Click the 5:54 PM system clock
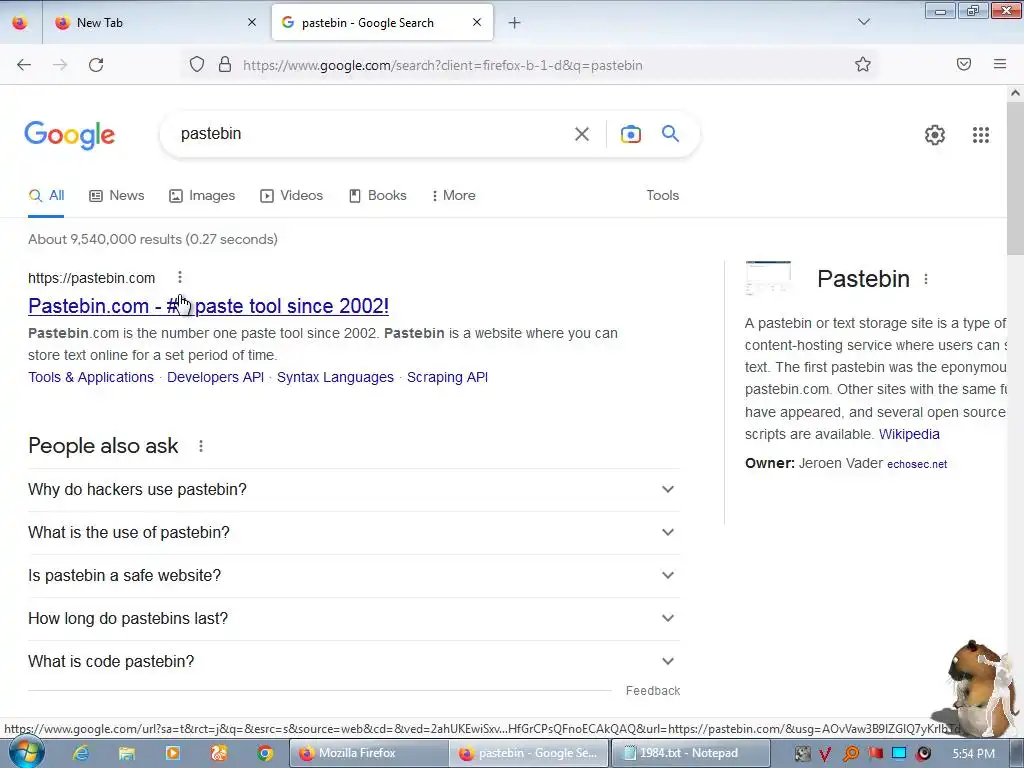Screen dimensions: 1024x768 click(973, 754)
